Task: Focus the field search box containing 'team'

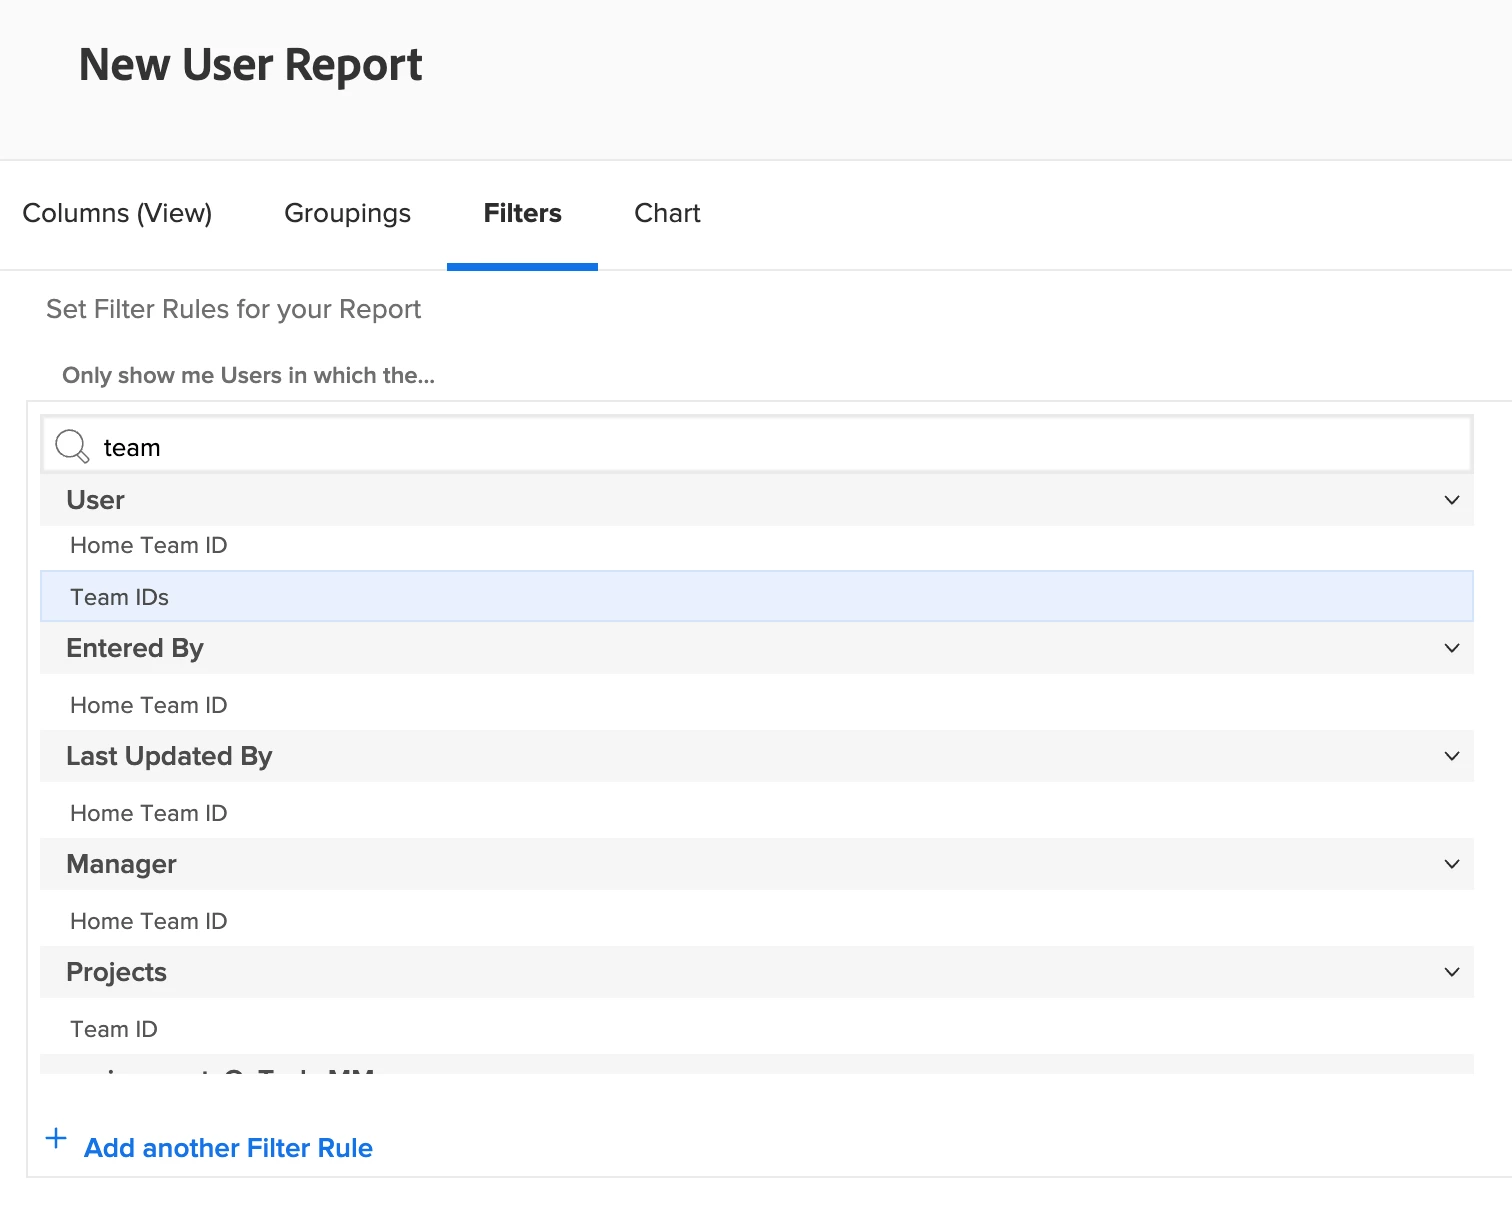Action: coord(757,446)
